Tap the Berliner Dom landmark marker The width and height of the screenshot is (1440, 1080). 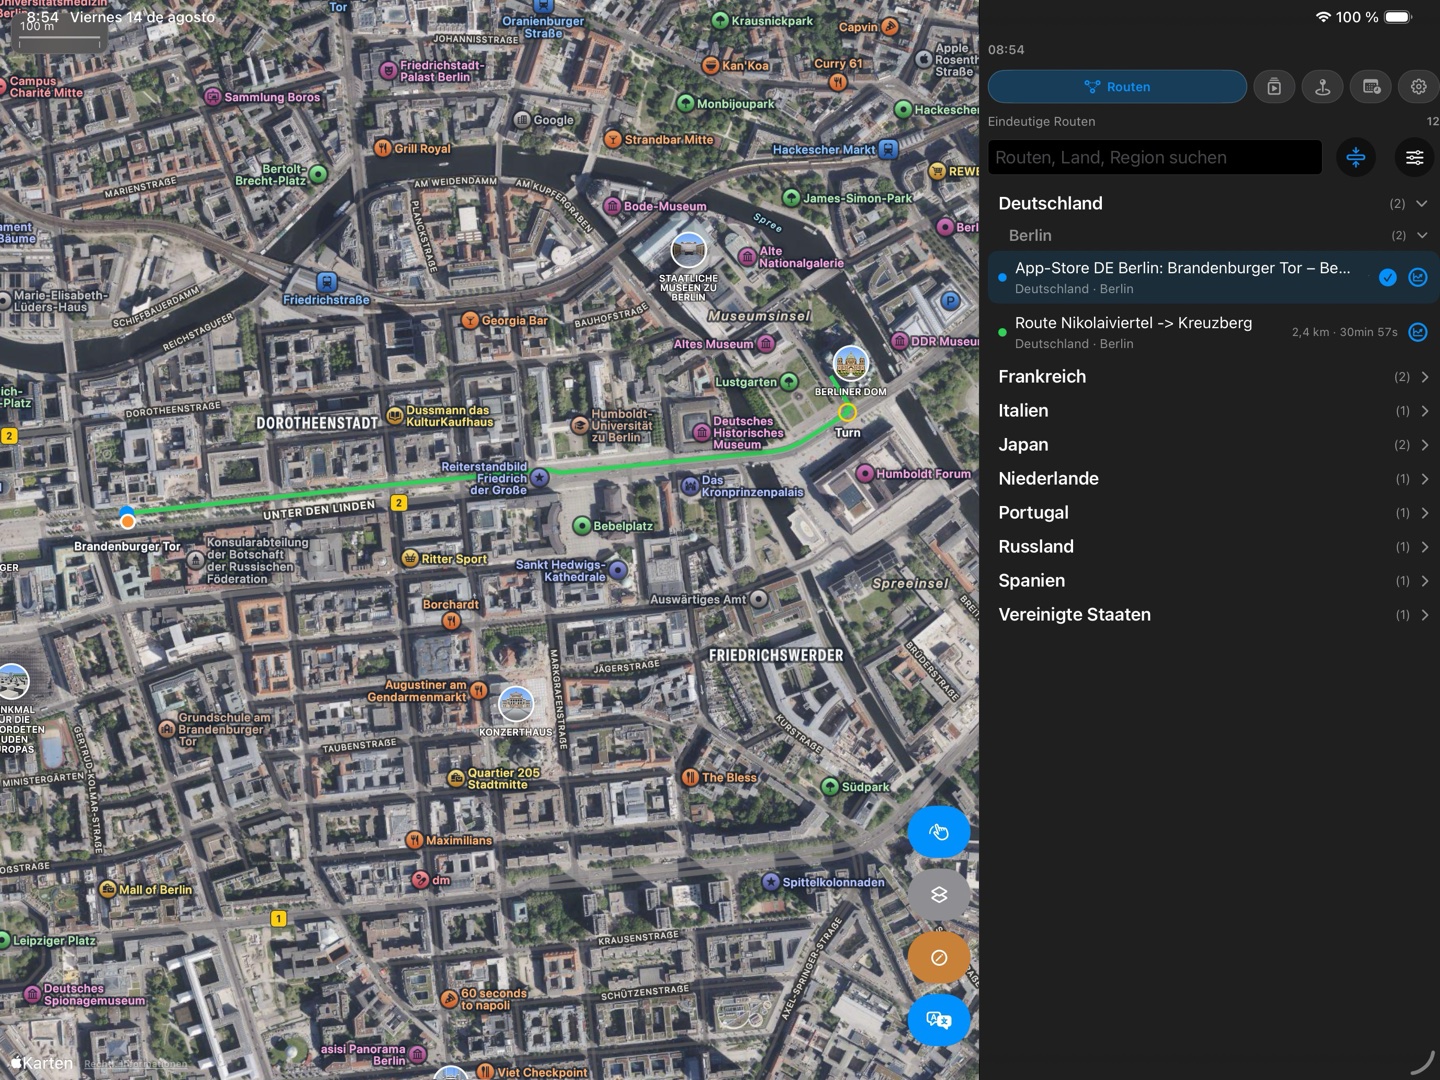pyautogui.click(x=850, y=364)
